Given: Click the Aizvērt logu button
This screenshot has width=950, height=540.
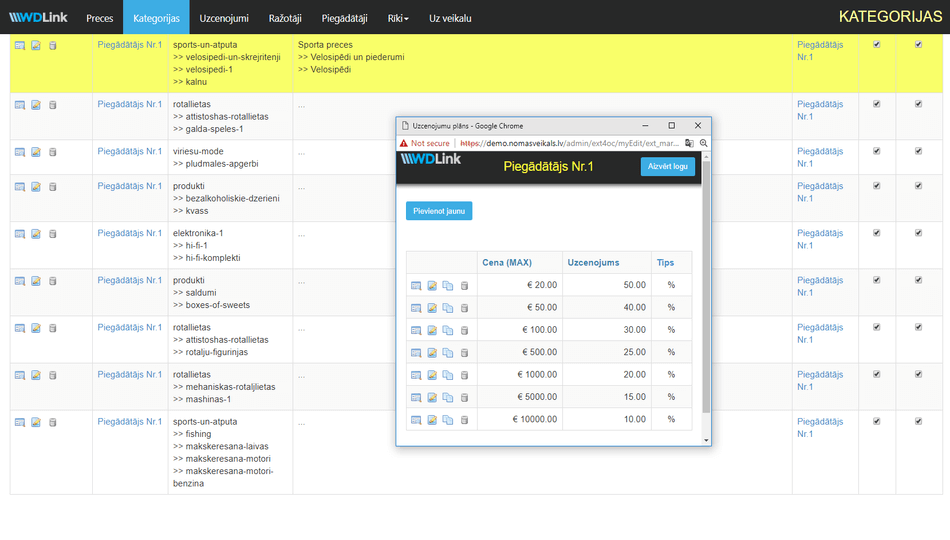Looking at the screenshot, I should [667, 166].
